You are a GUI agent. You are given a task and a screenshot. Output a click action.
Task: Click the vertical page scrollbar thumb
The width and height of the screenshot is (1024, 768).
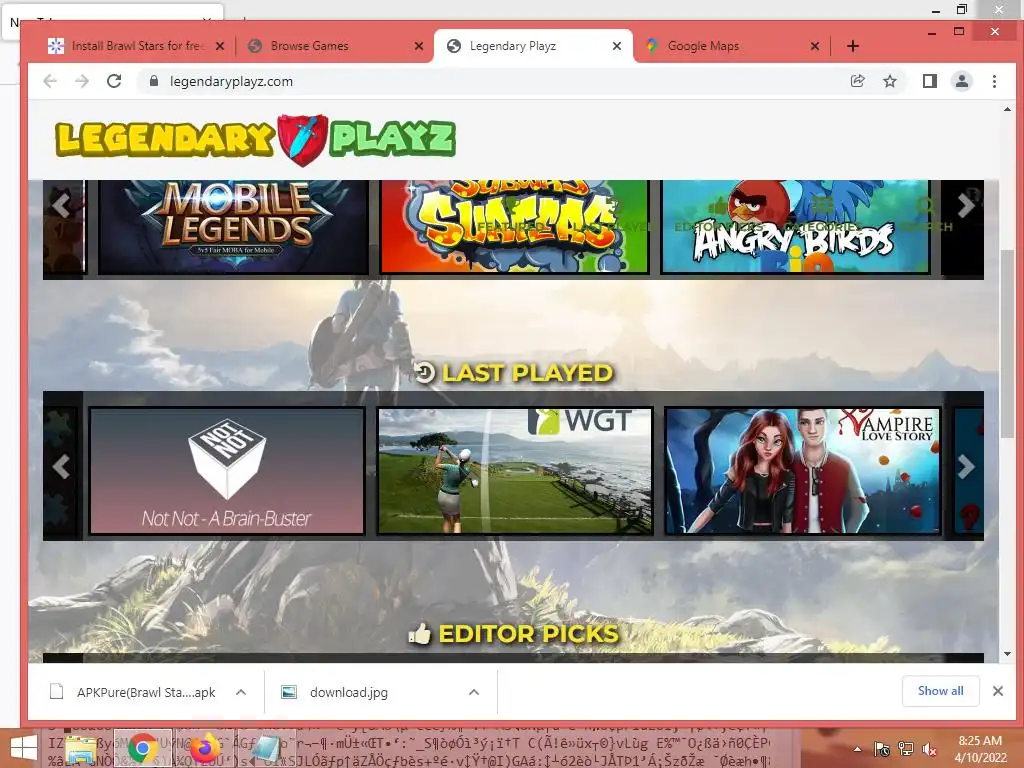[1007, 344]
